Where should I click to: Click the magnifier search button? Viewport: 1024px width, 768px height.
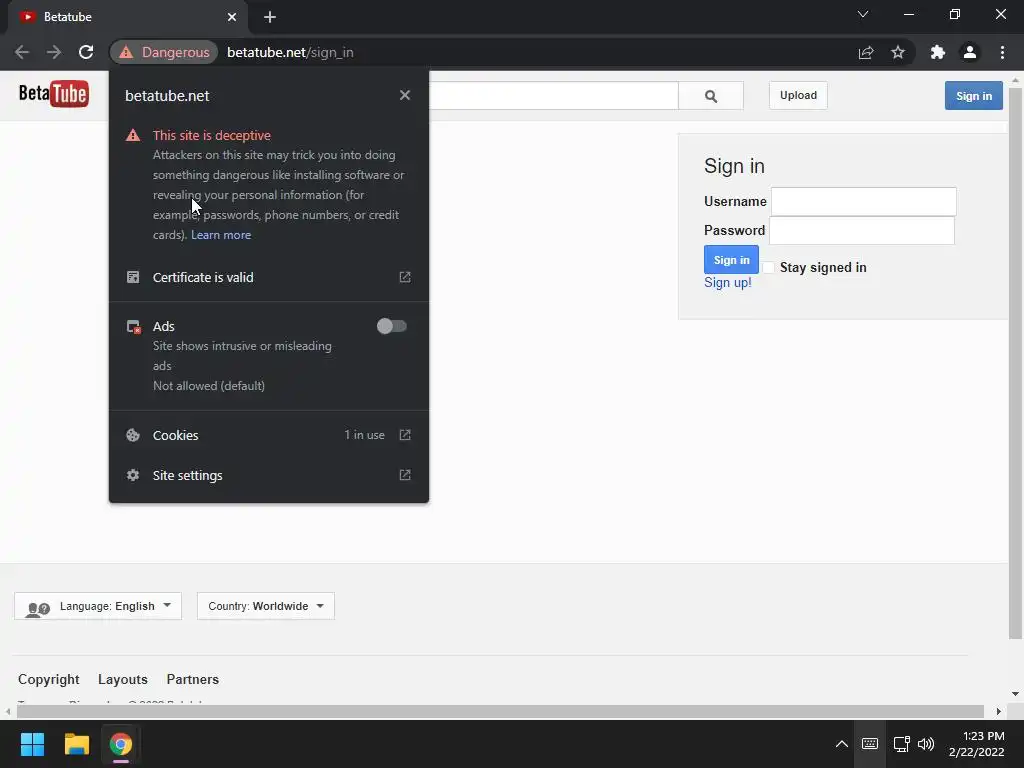(711, 96)
